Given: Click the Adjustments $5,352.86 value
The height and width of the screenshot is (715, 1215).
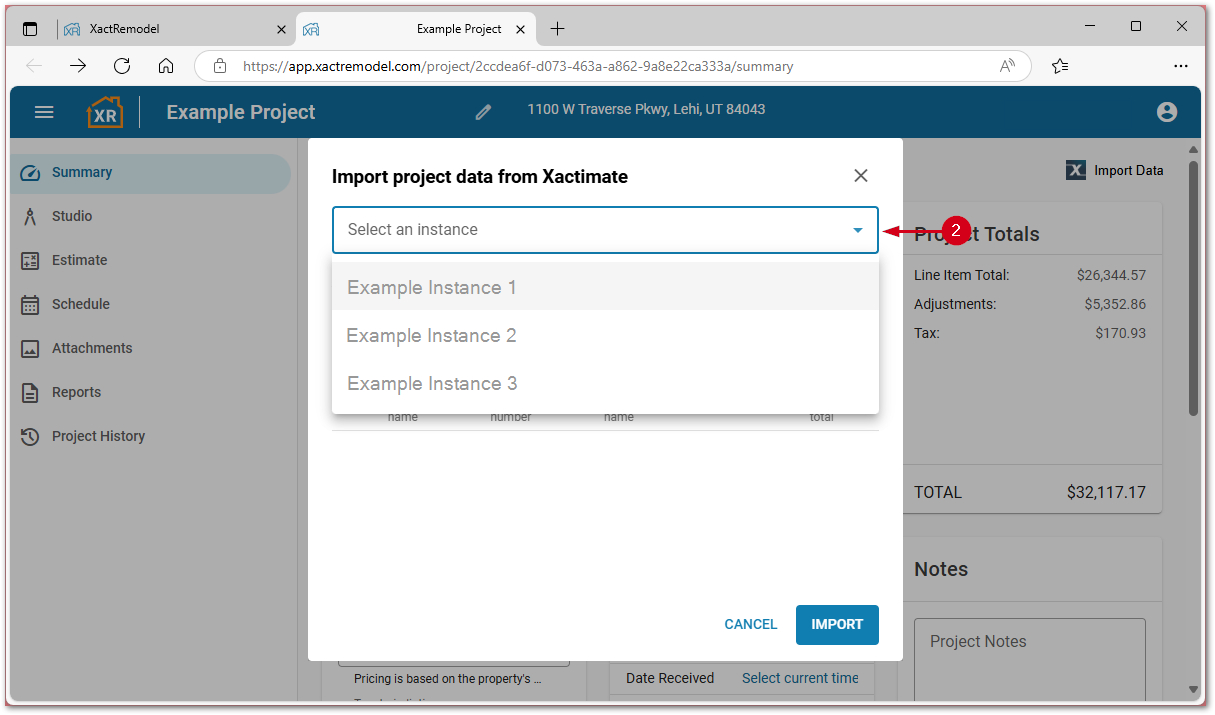Looking at the screenshot, I should (x=1115, y=304).
